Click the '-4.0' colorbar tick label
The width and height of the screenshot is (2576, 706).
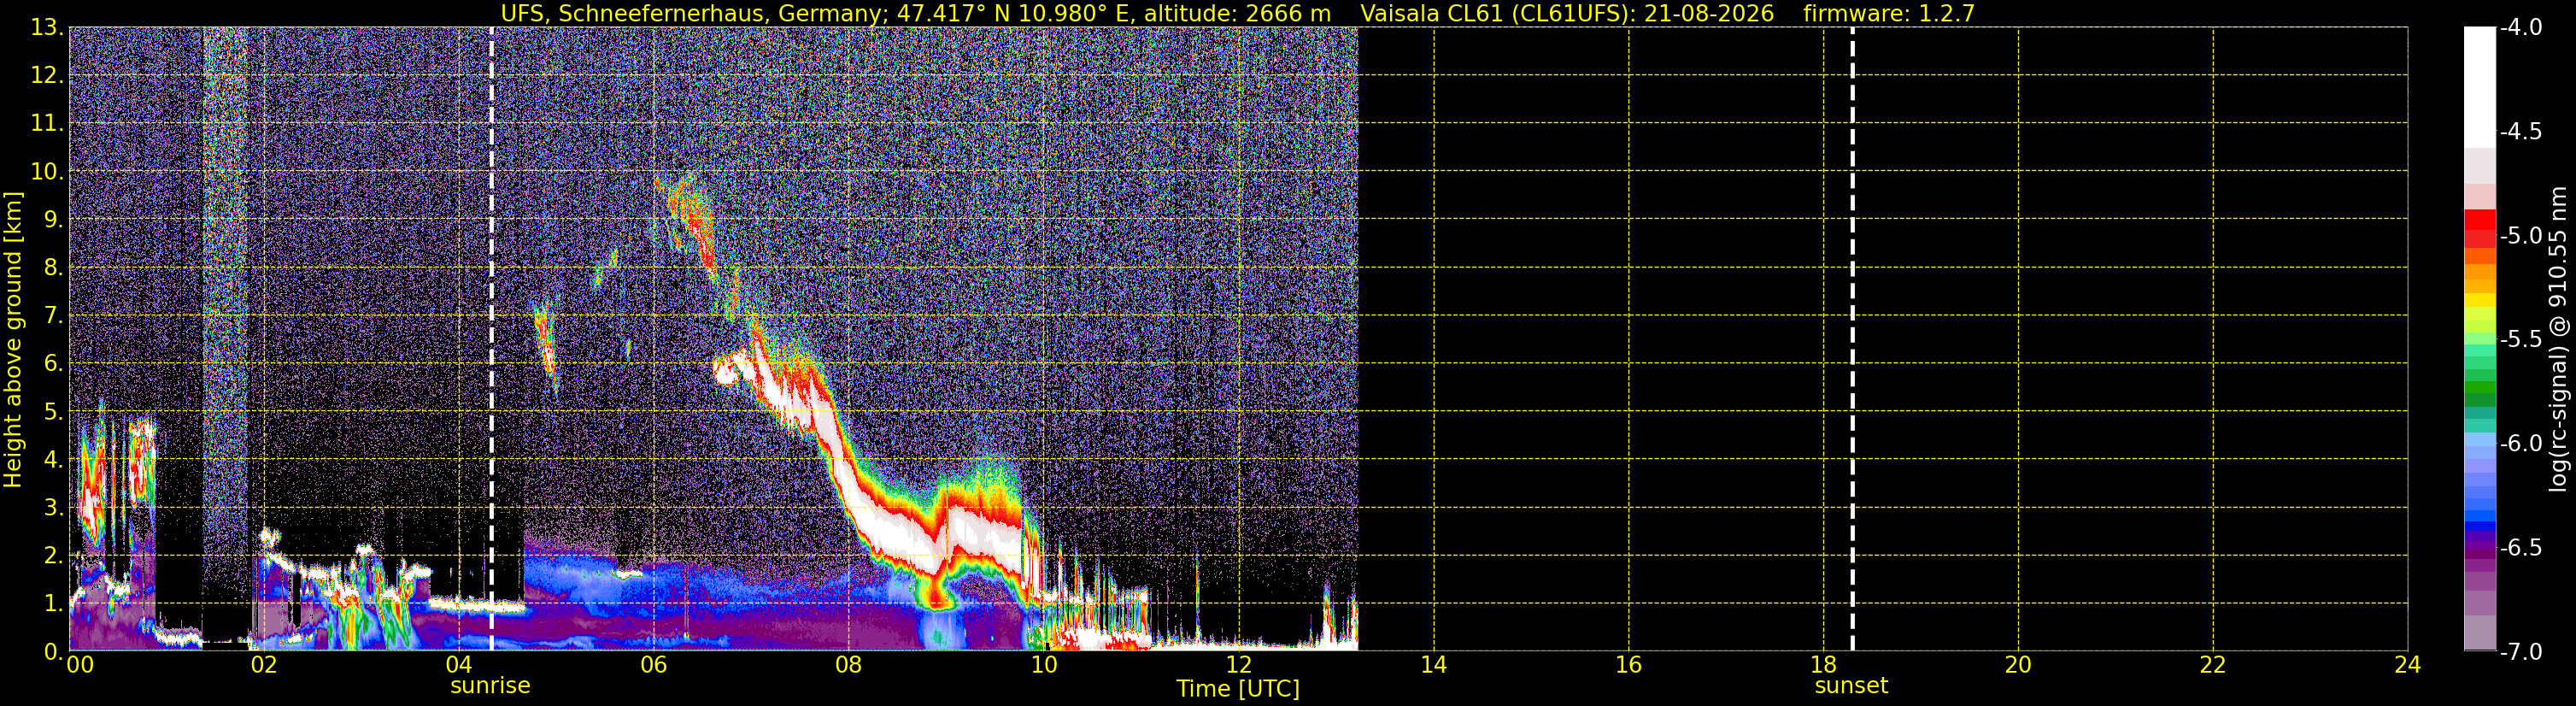coord(2520,28)
